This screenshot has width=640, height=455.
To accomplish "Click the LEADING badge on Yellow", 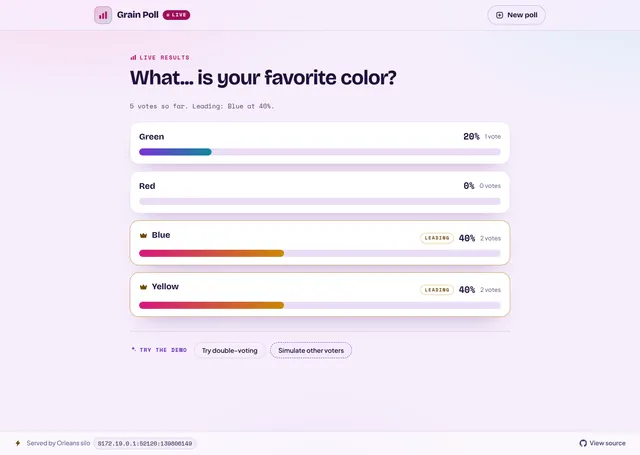I will tap(437, 290).
